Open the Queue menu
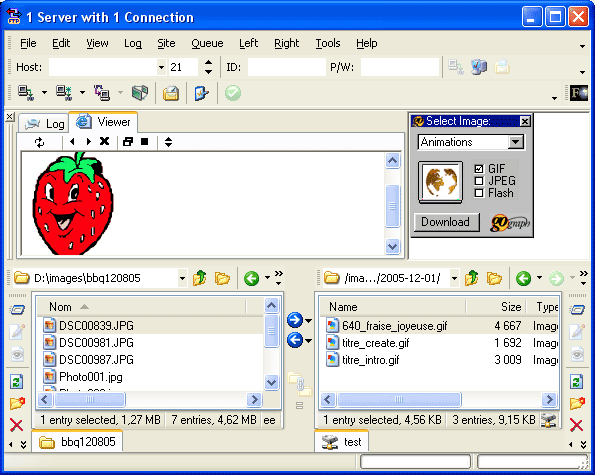This screenshot has height=475, width=595. pos(207,43)
